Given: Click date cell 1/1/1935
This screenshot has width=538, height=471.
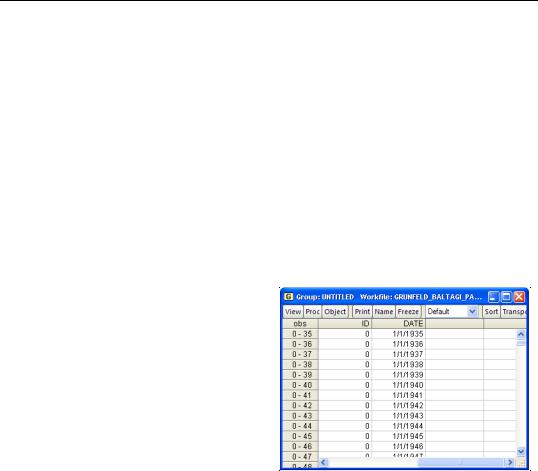Looking at the screenshot, I should coord(399,334).
